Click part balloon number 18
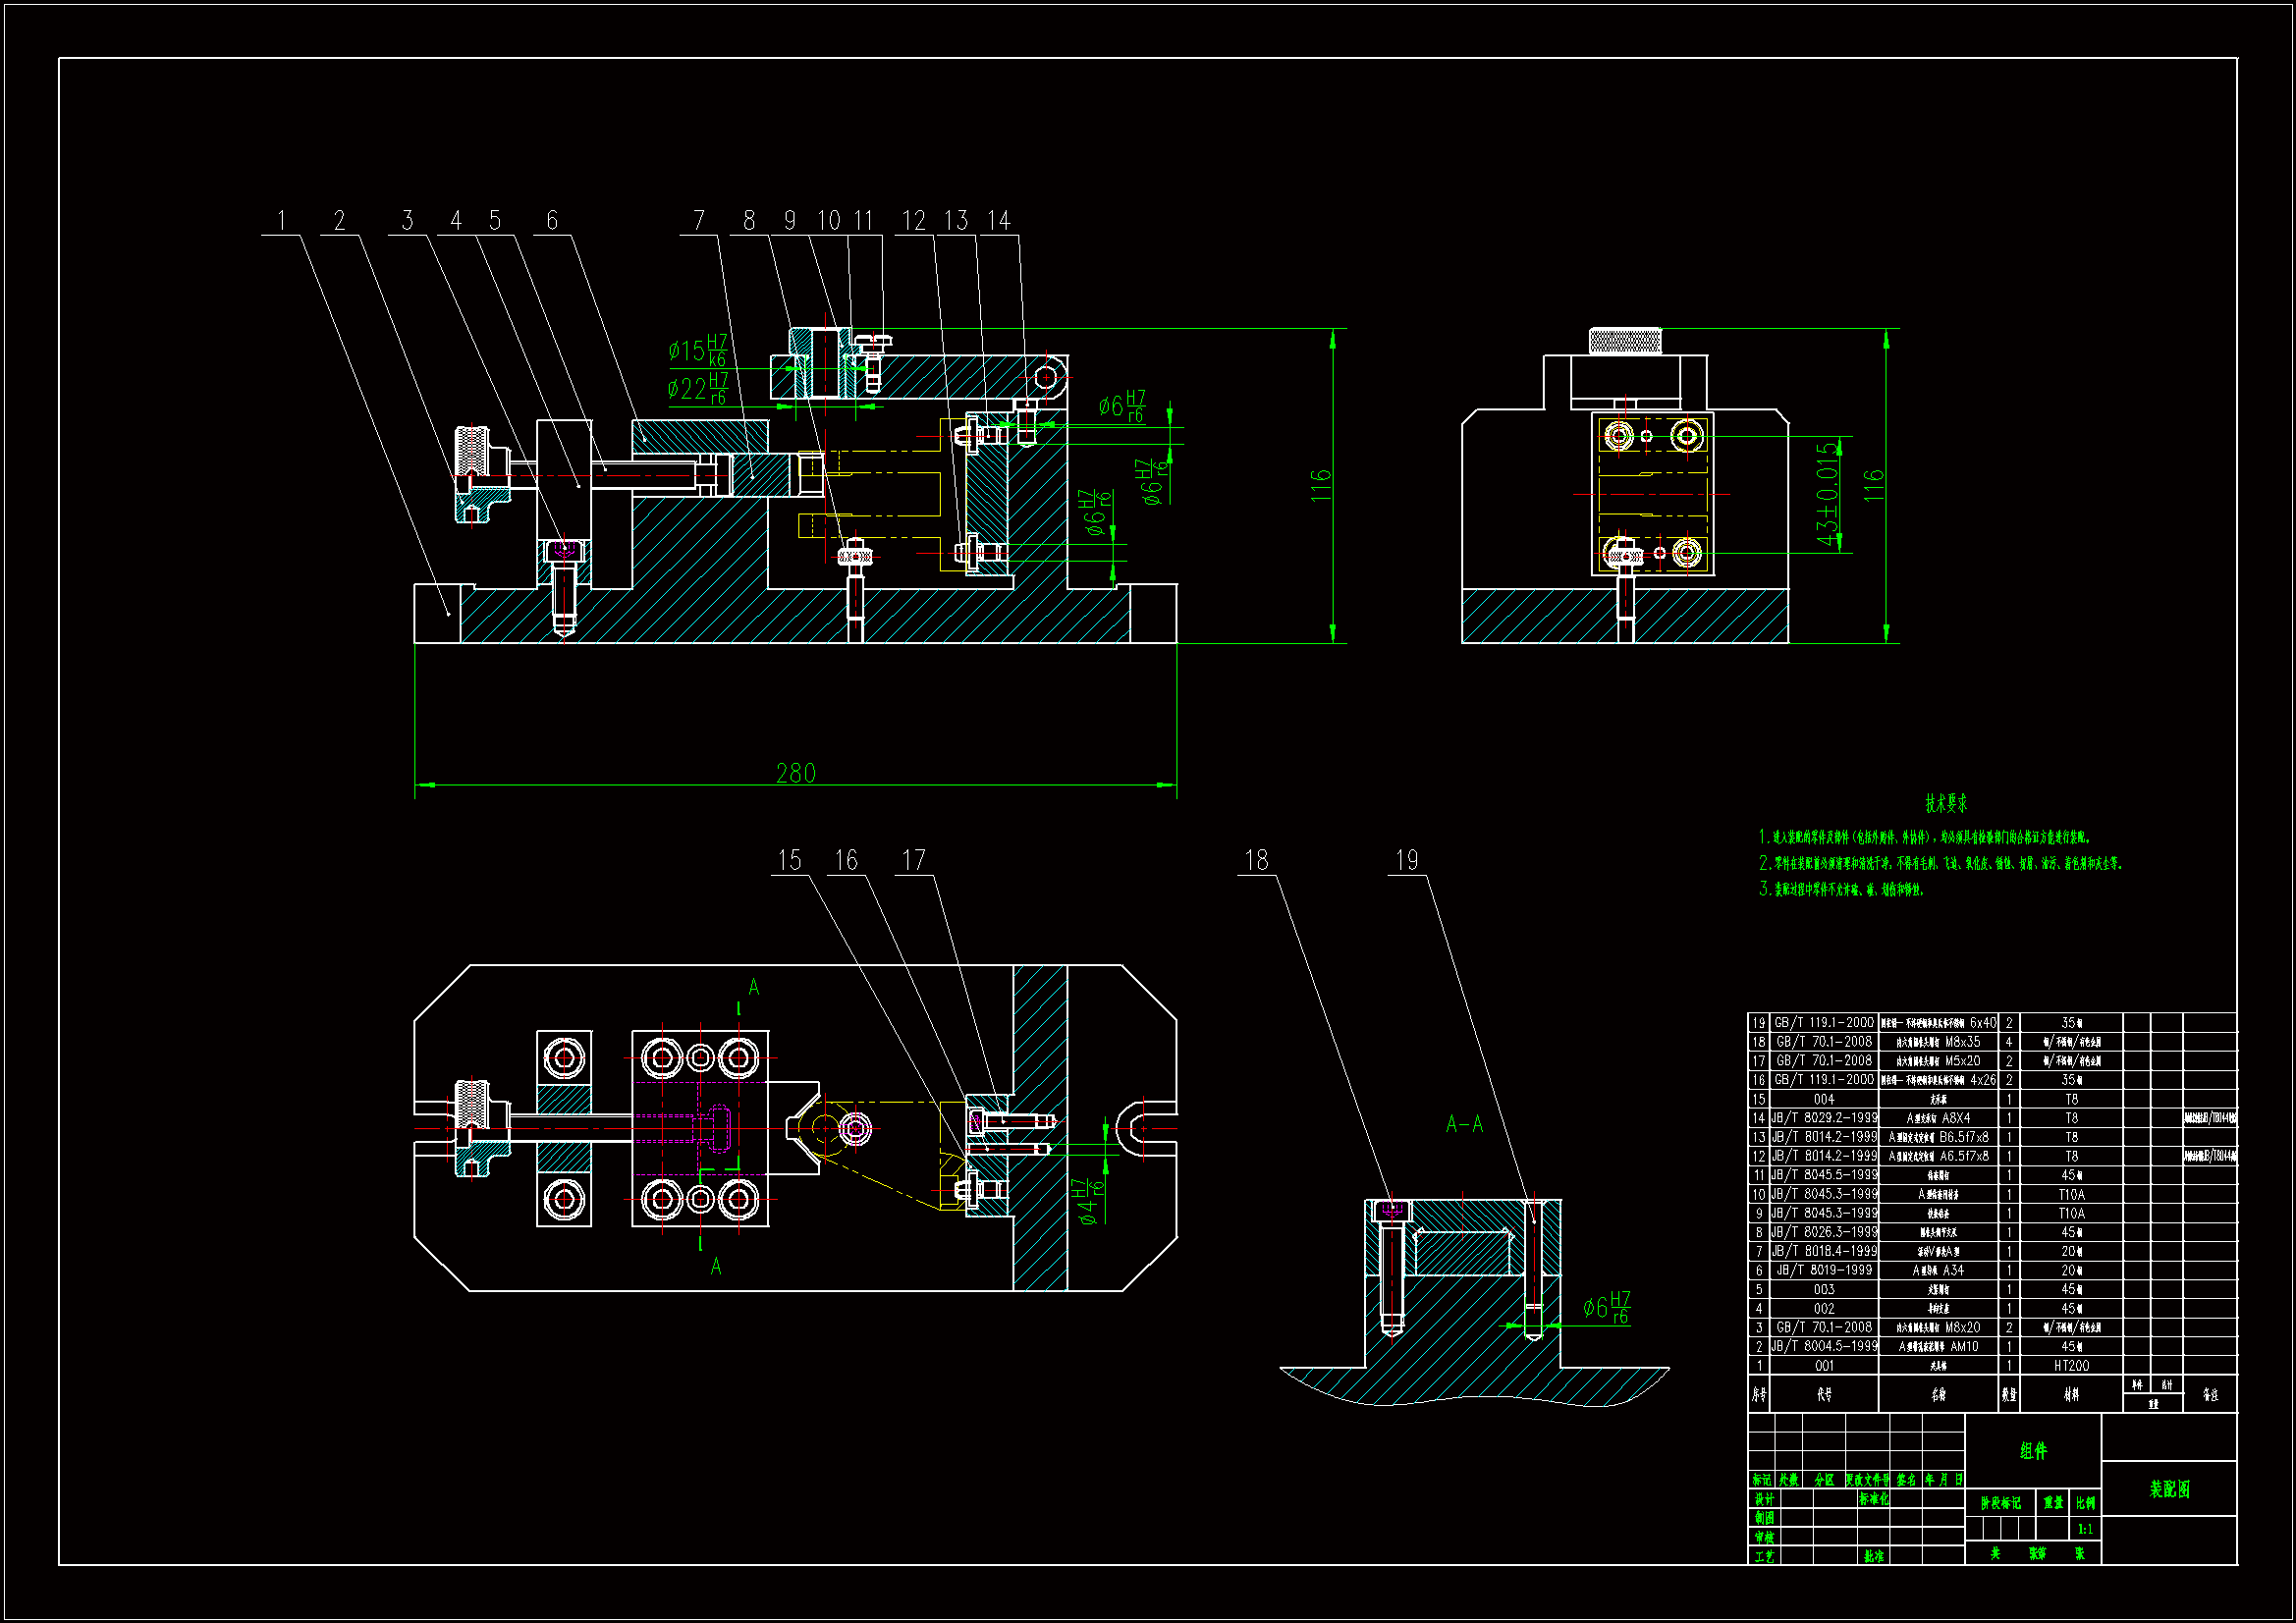2296x1623 pixels. pyautogui.click(x=1256, y=860)
